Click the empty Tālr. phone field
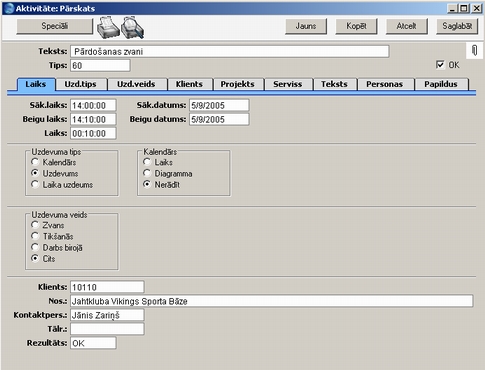The image size is (485, 370). click(107, 329)
